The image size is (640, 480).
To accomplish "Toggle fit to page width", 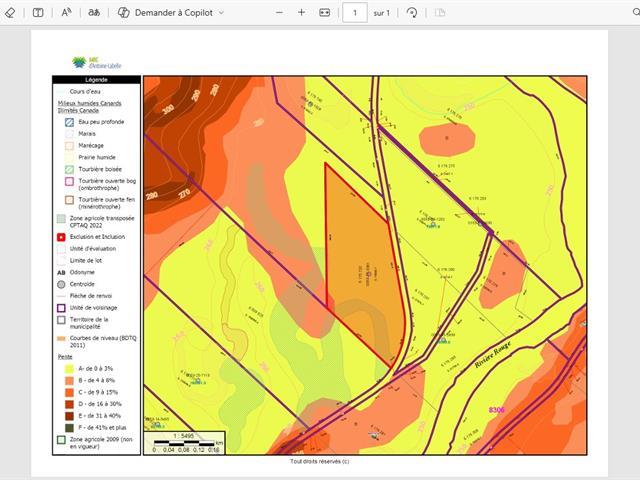I will pyautogui.click(x=325, y=13).
